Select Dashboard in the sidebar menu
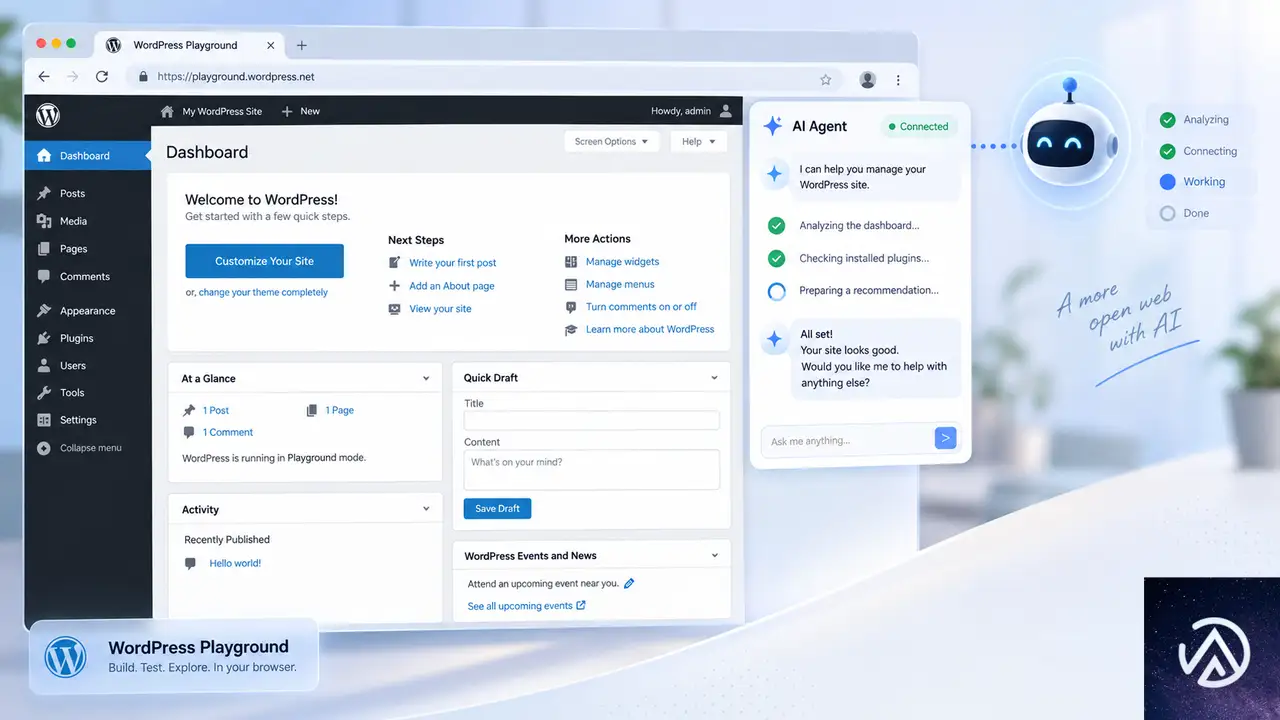 (88, 156)
